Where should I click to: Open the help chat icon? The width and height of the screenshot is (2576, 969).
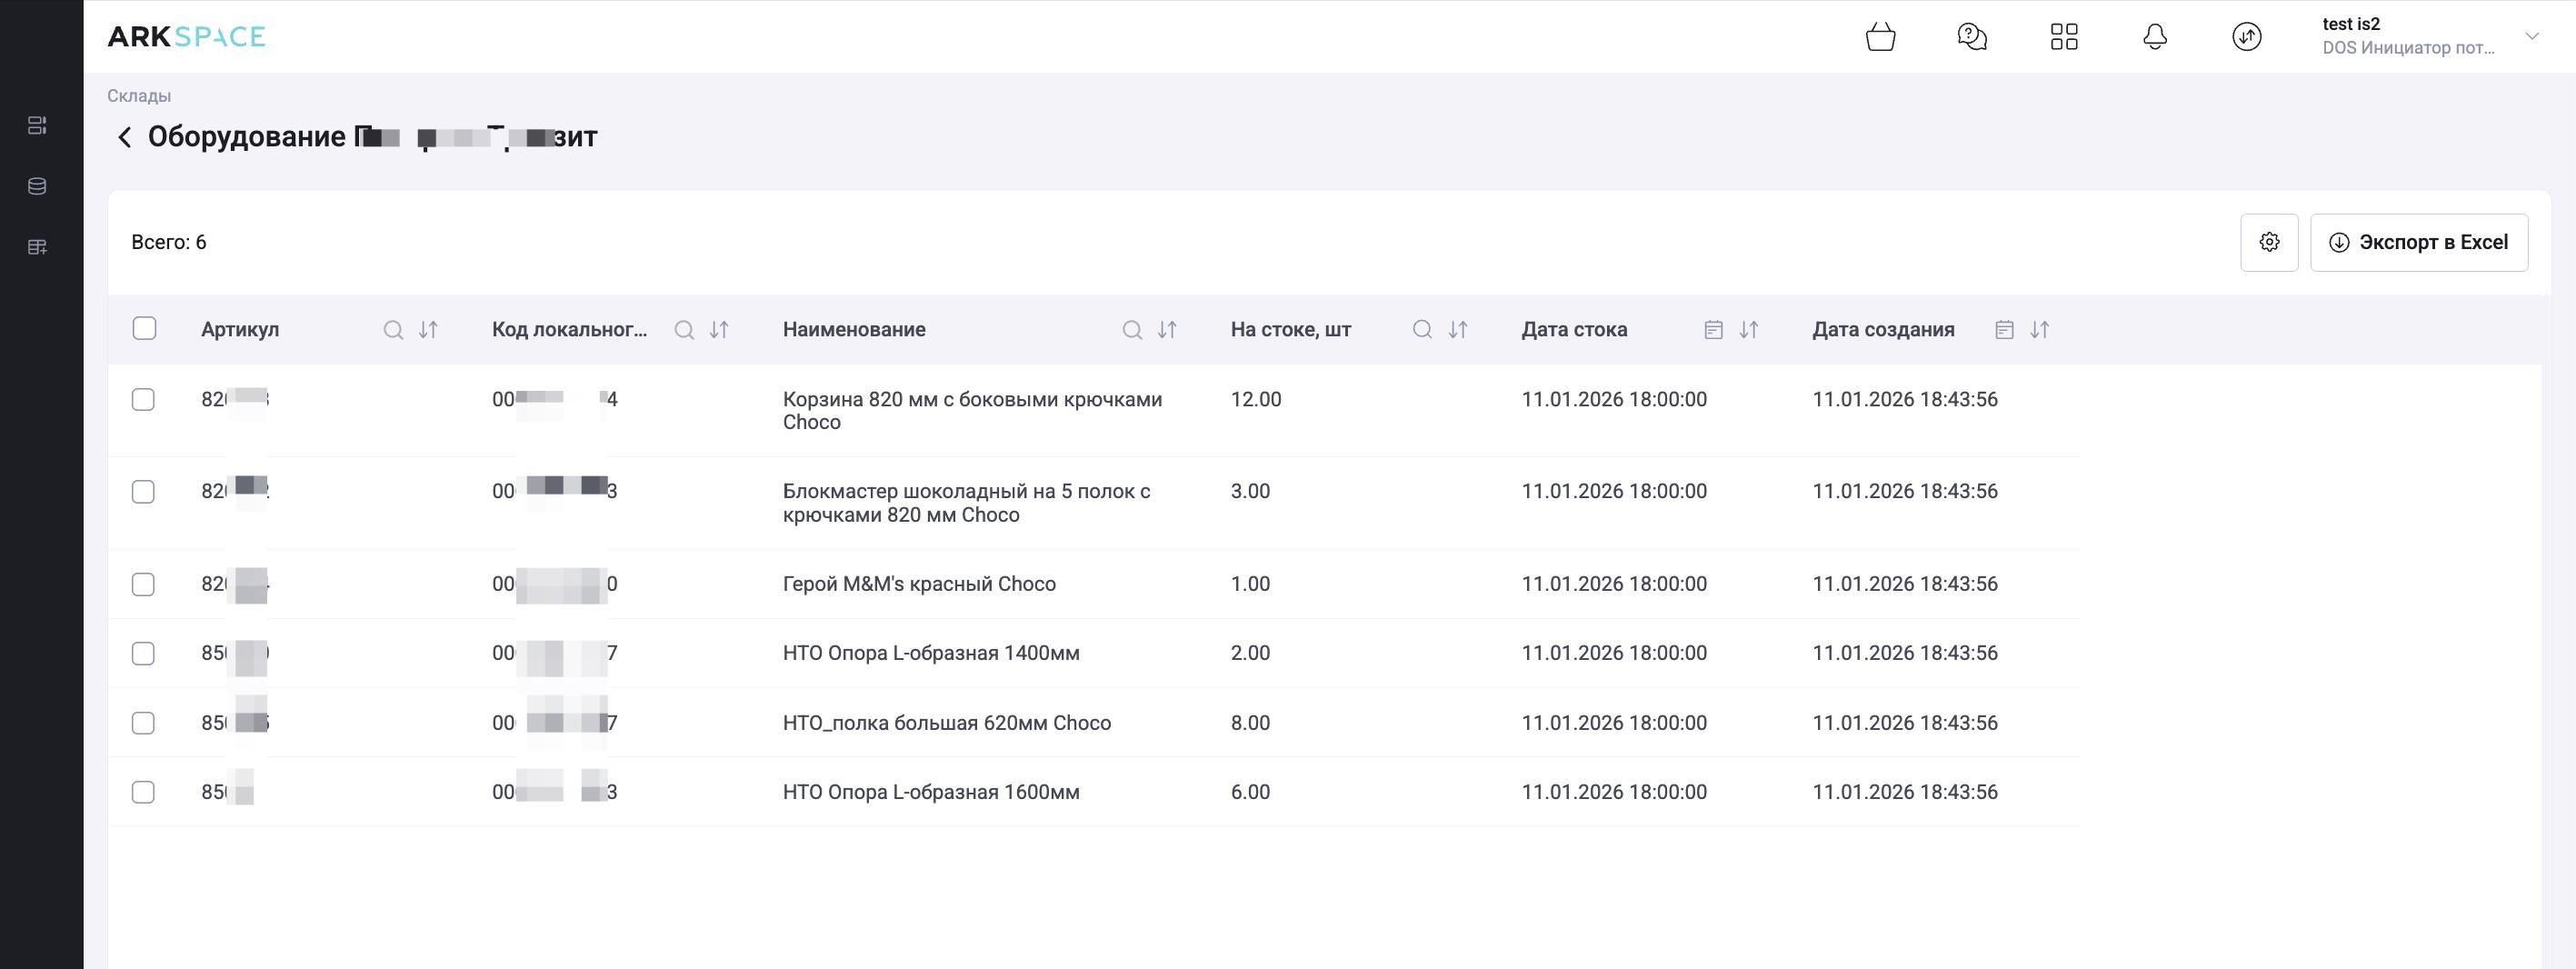pyautogui.click(x=1971, y=37)
